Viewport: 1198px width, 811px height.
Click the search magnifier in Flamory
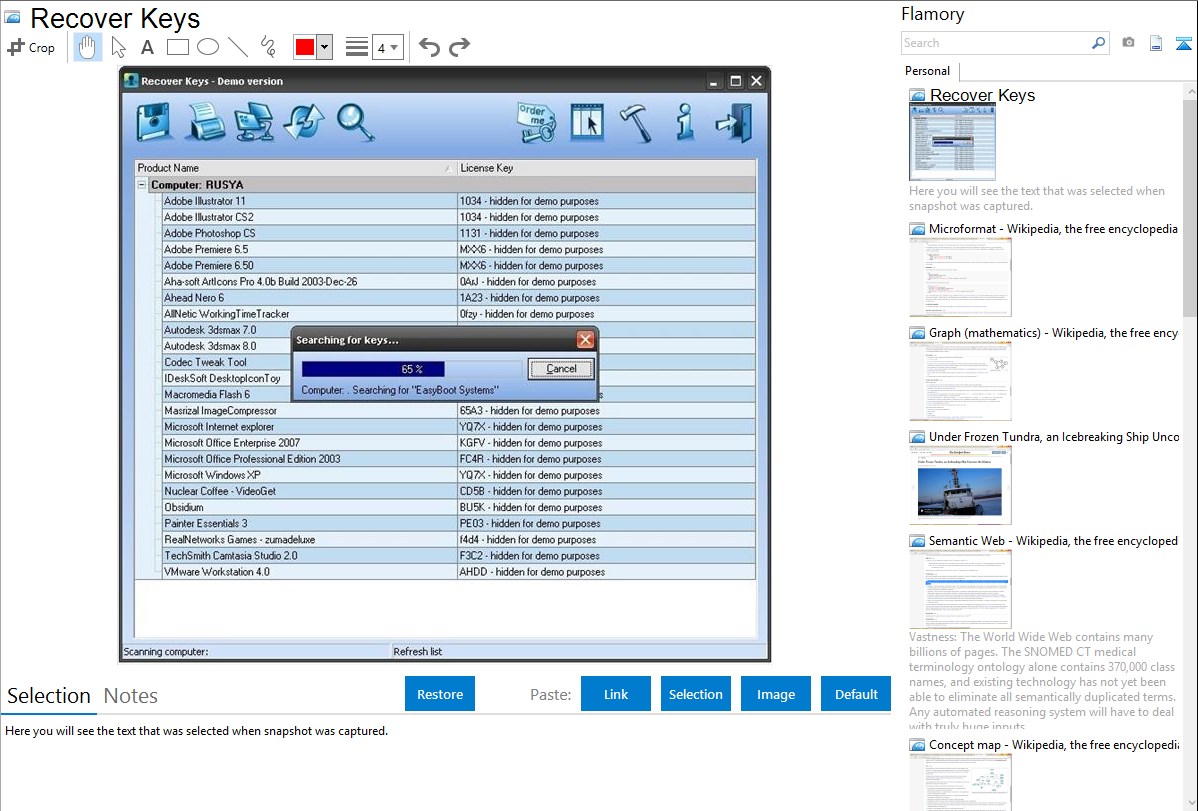click(1099, 43)
